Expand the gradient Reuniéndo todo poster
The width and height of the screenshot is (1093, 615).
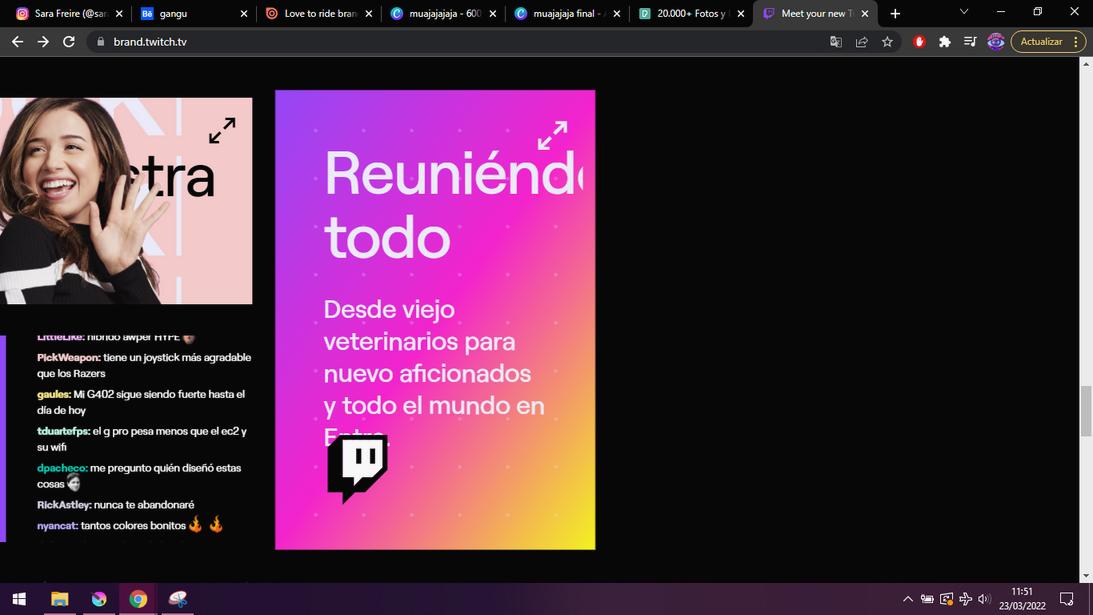(553, 135)
